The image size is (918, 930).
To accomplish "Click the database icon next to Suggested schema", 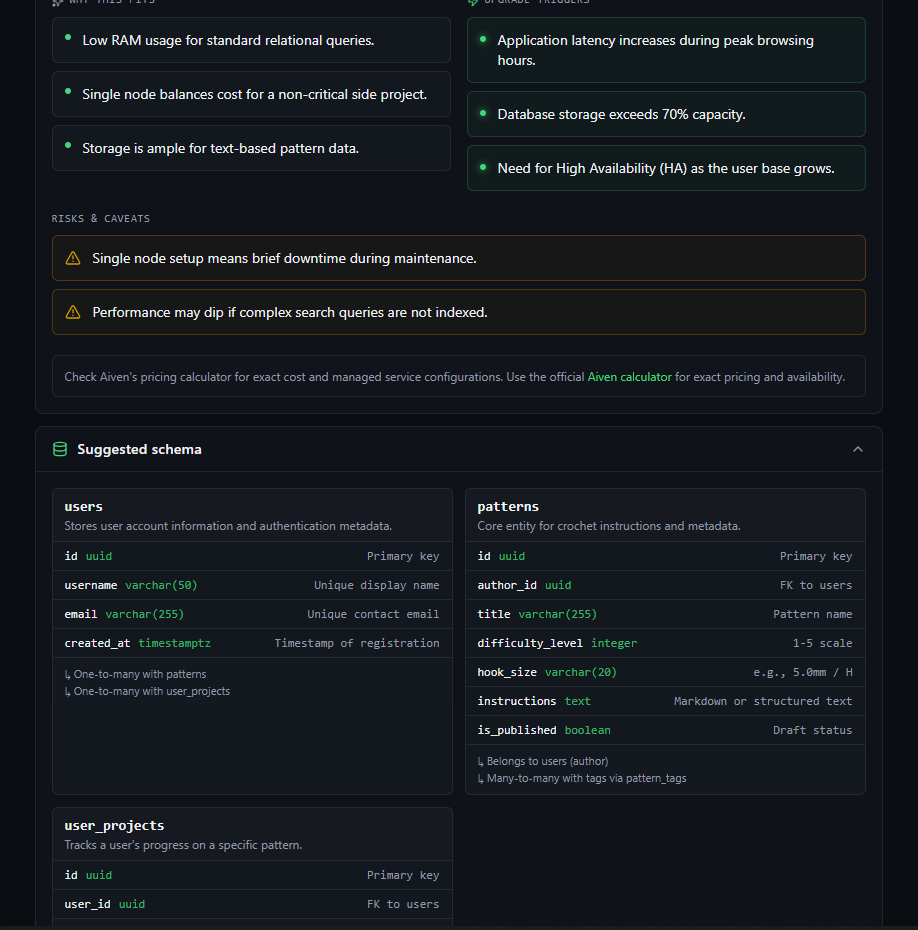I will pyautogui.click(x=60, y=450).
